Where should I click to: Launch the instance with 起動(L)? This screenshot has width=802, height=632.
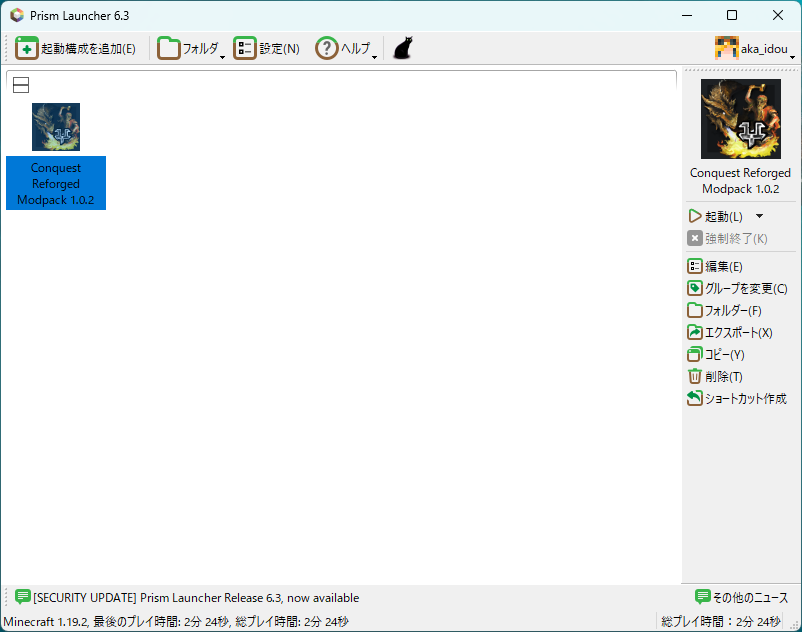(716, 216)
